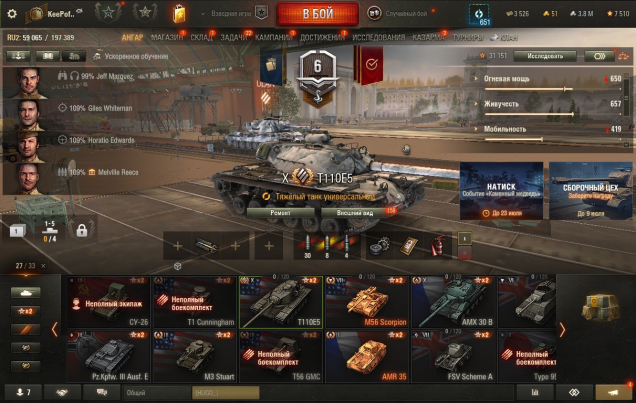
Task: Click the Ремонт repair button
Action: coord(281,213)
